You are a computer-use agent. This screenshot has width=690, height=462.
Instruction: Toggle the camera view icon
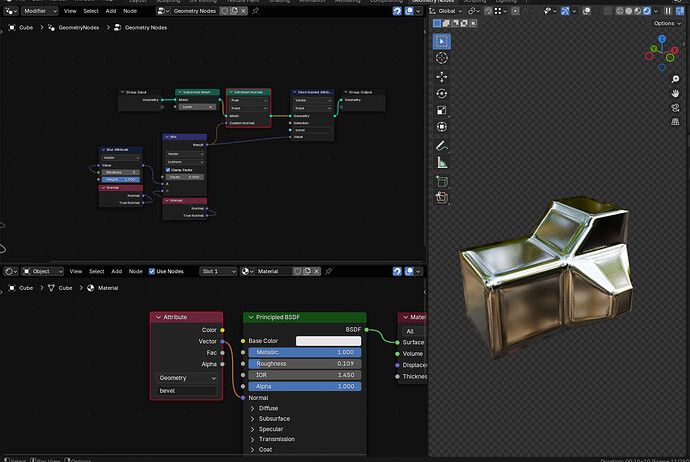(x=675, y=107)
